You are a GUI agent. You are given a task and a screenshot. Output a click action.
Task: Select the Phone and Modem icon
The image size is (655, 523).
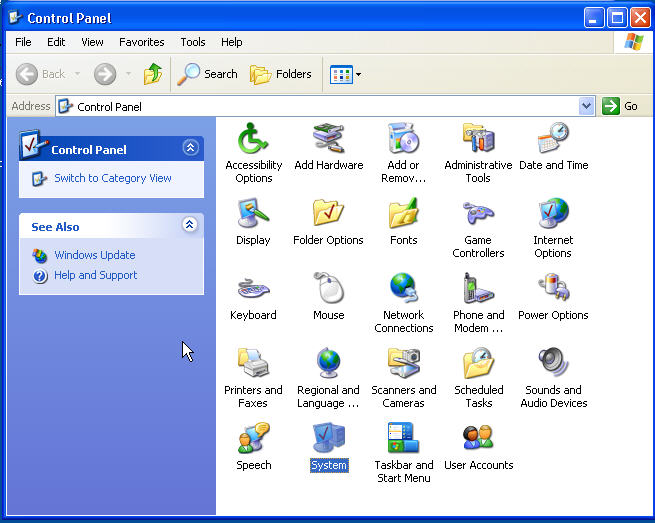(x=478, y=288)
